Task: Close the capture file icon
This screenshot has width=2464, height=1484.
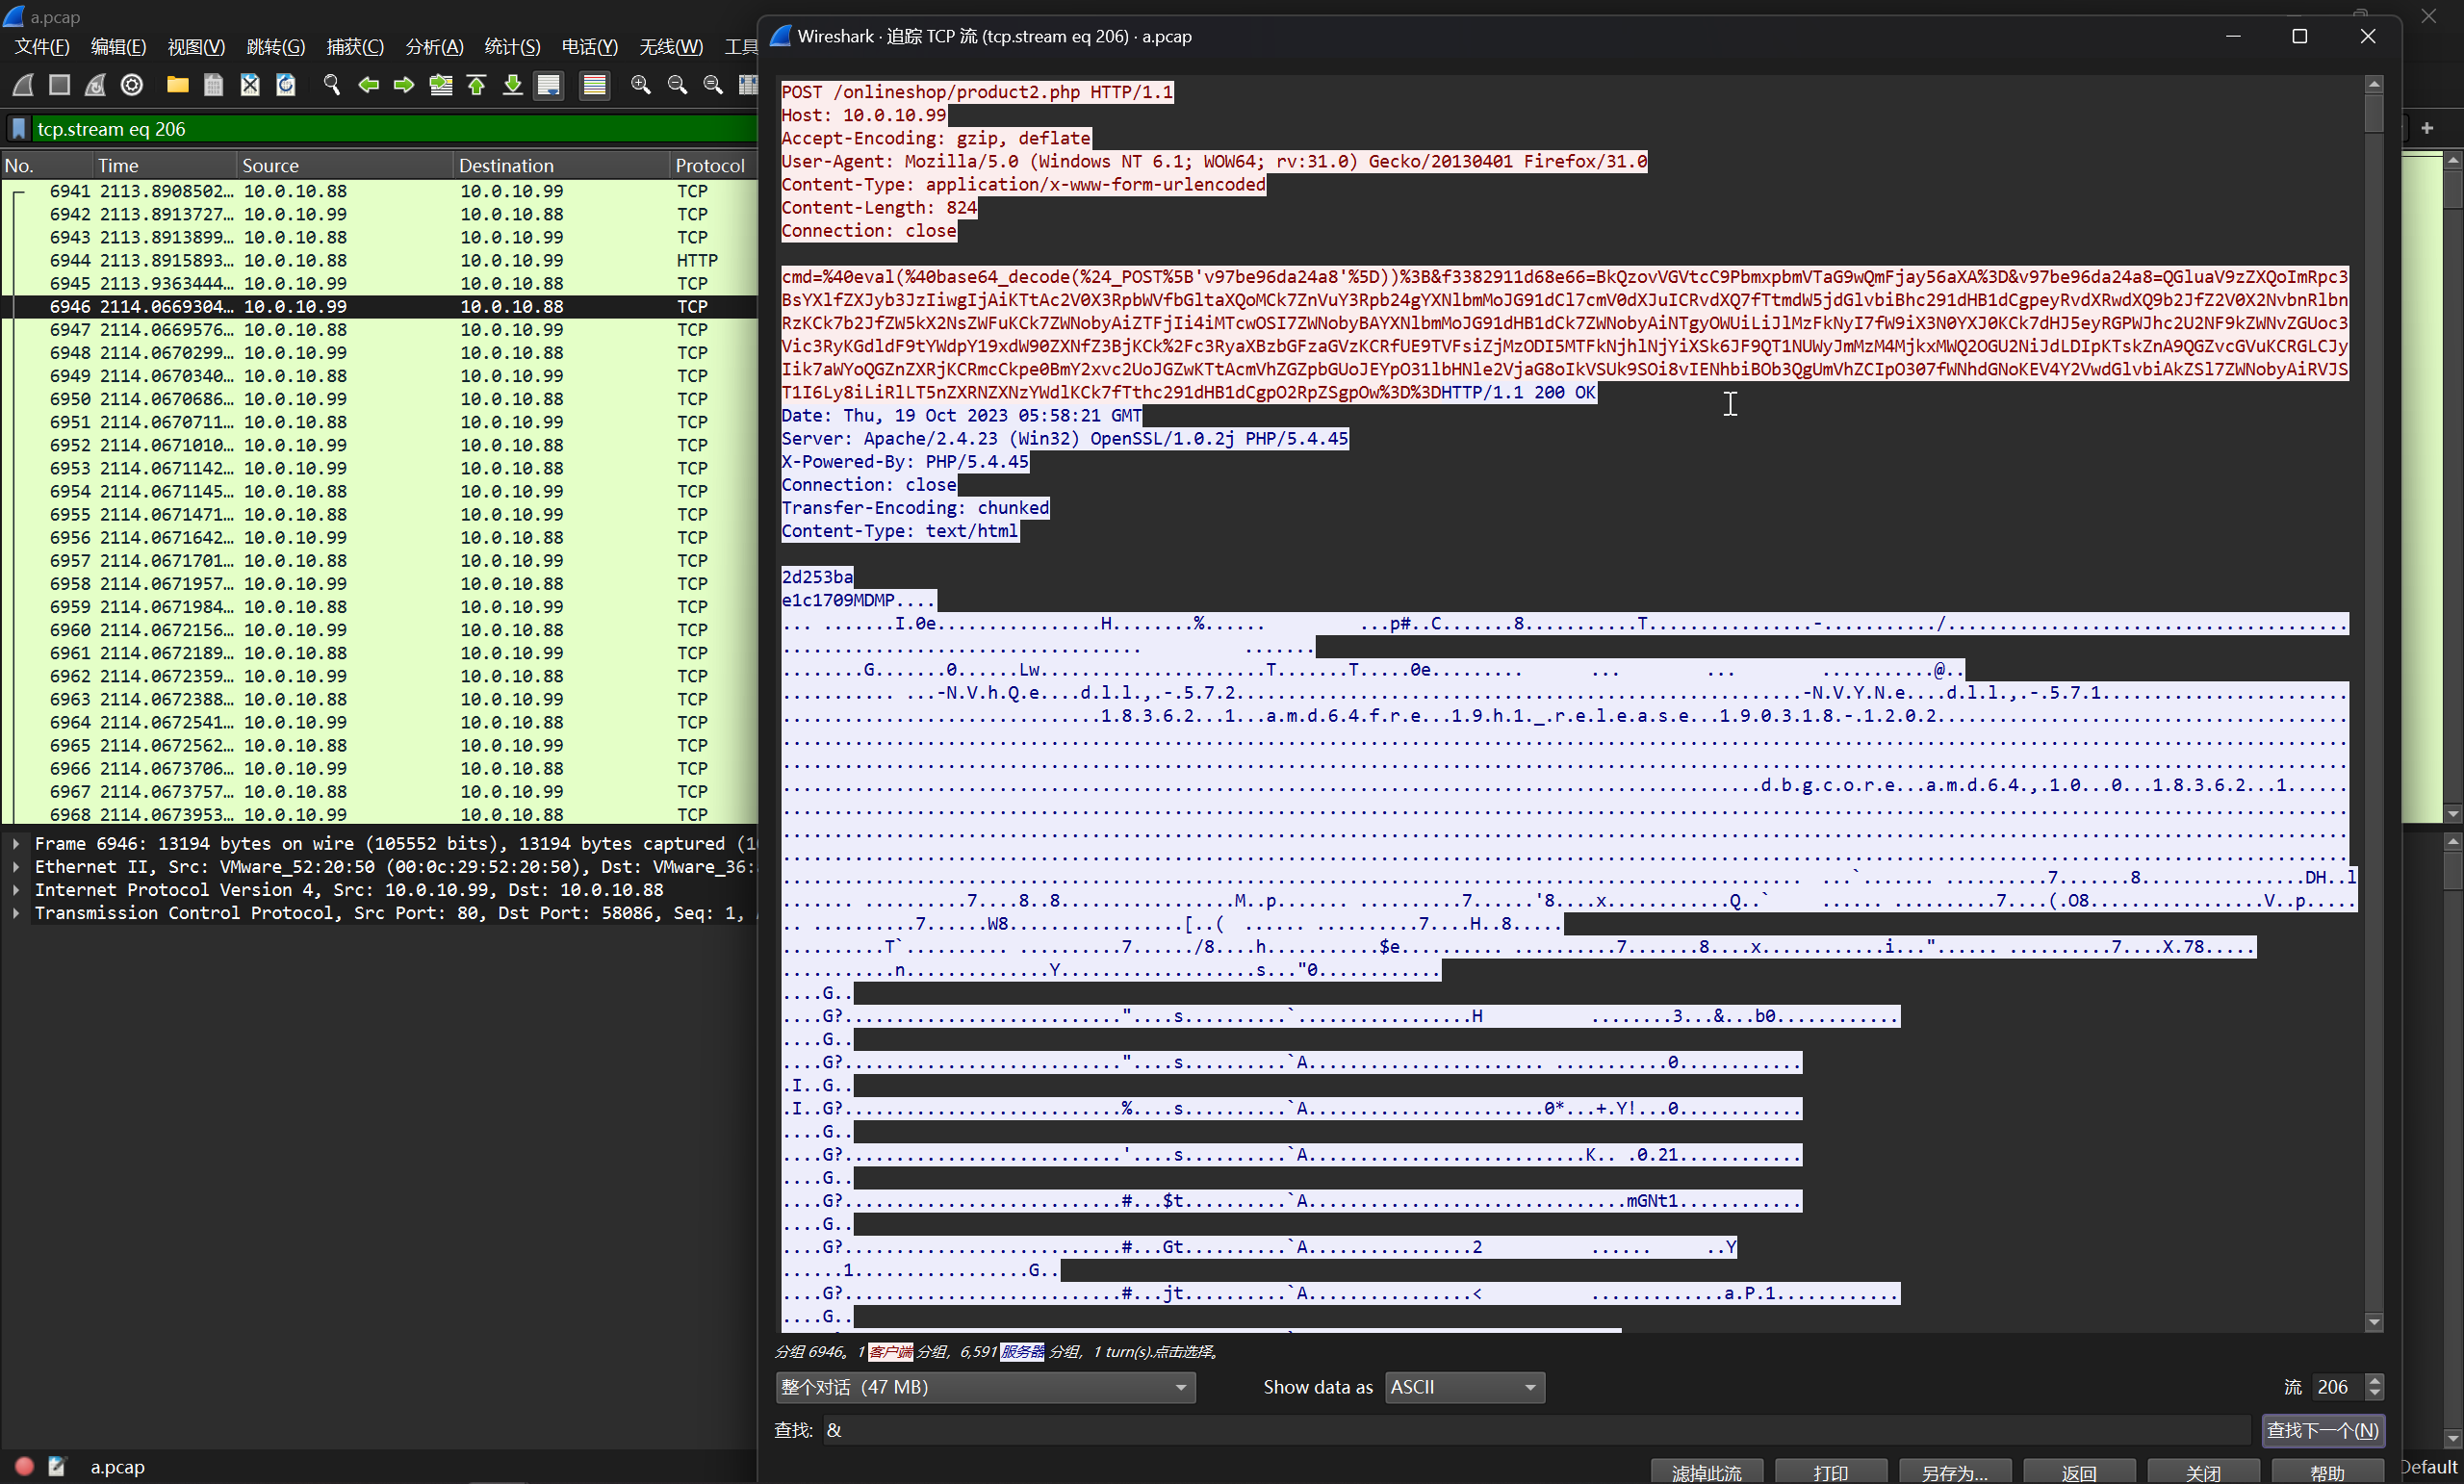Action: [250, 85]
